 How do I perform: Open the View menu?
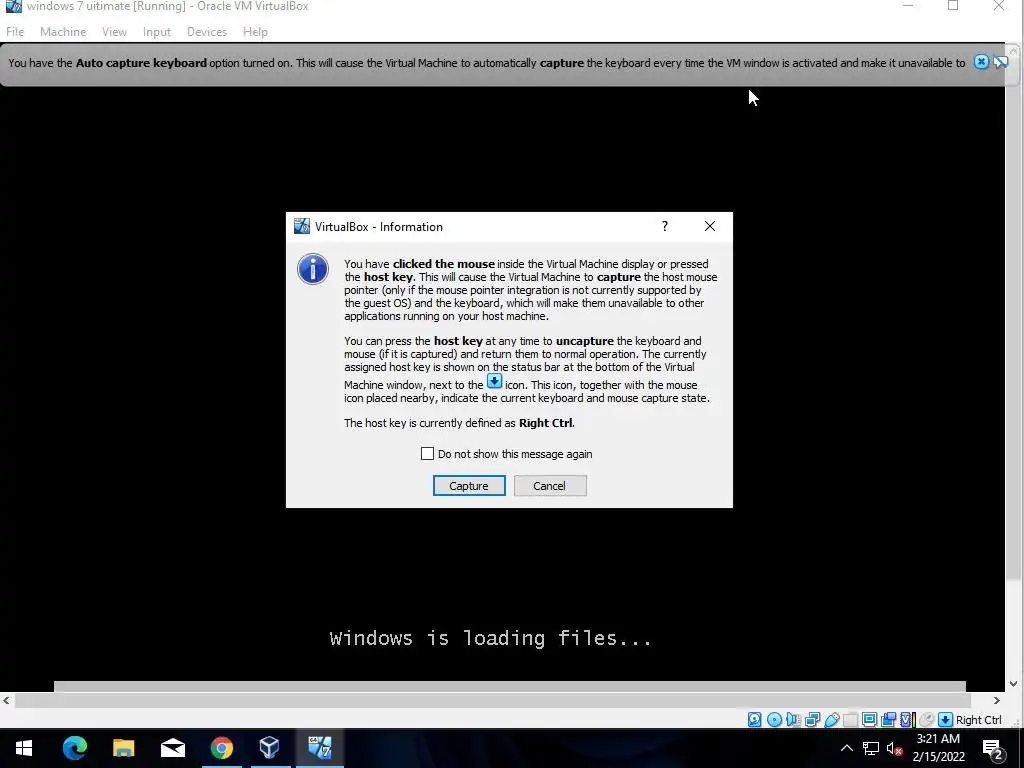pyautogui.click(x=114, y=31)
